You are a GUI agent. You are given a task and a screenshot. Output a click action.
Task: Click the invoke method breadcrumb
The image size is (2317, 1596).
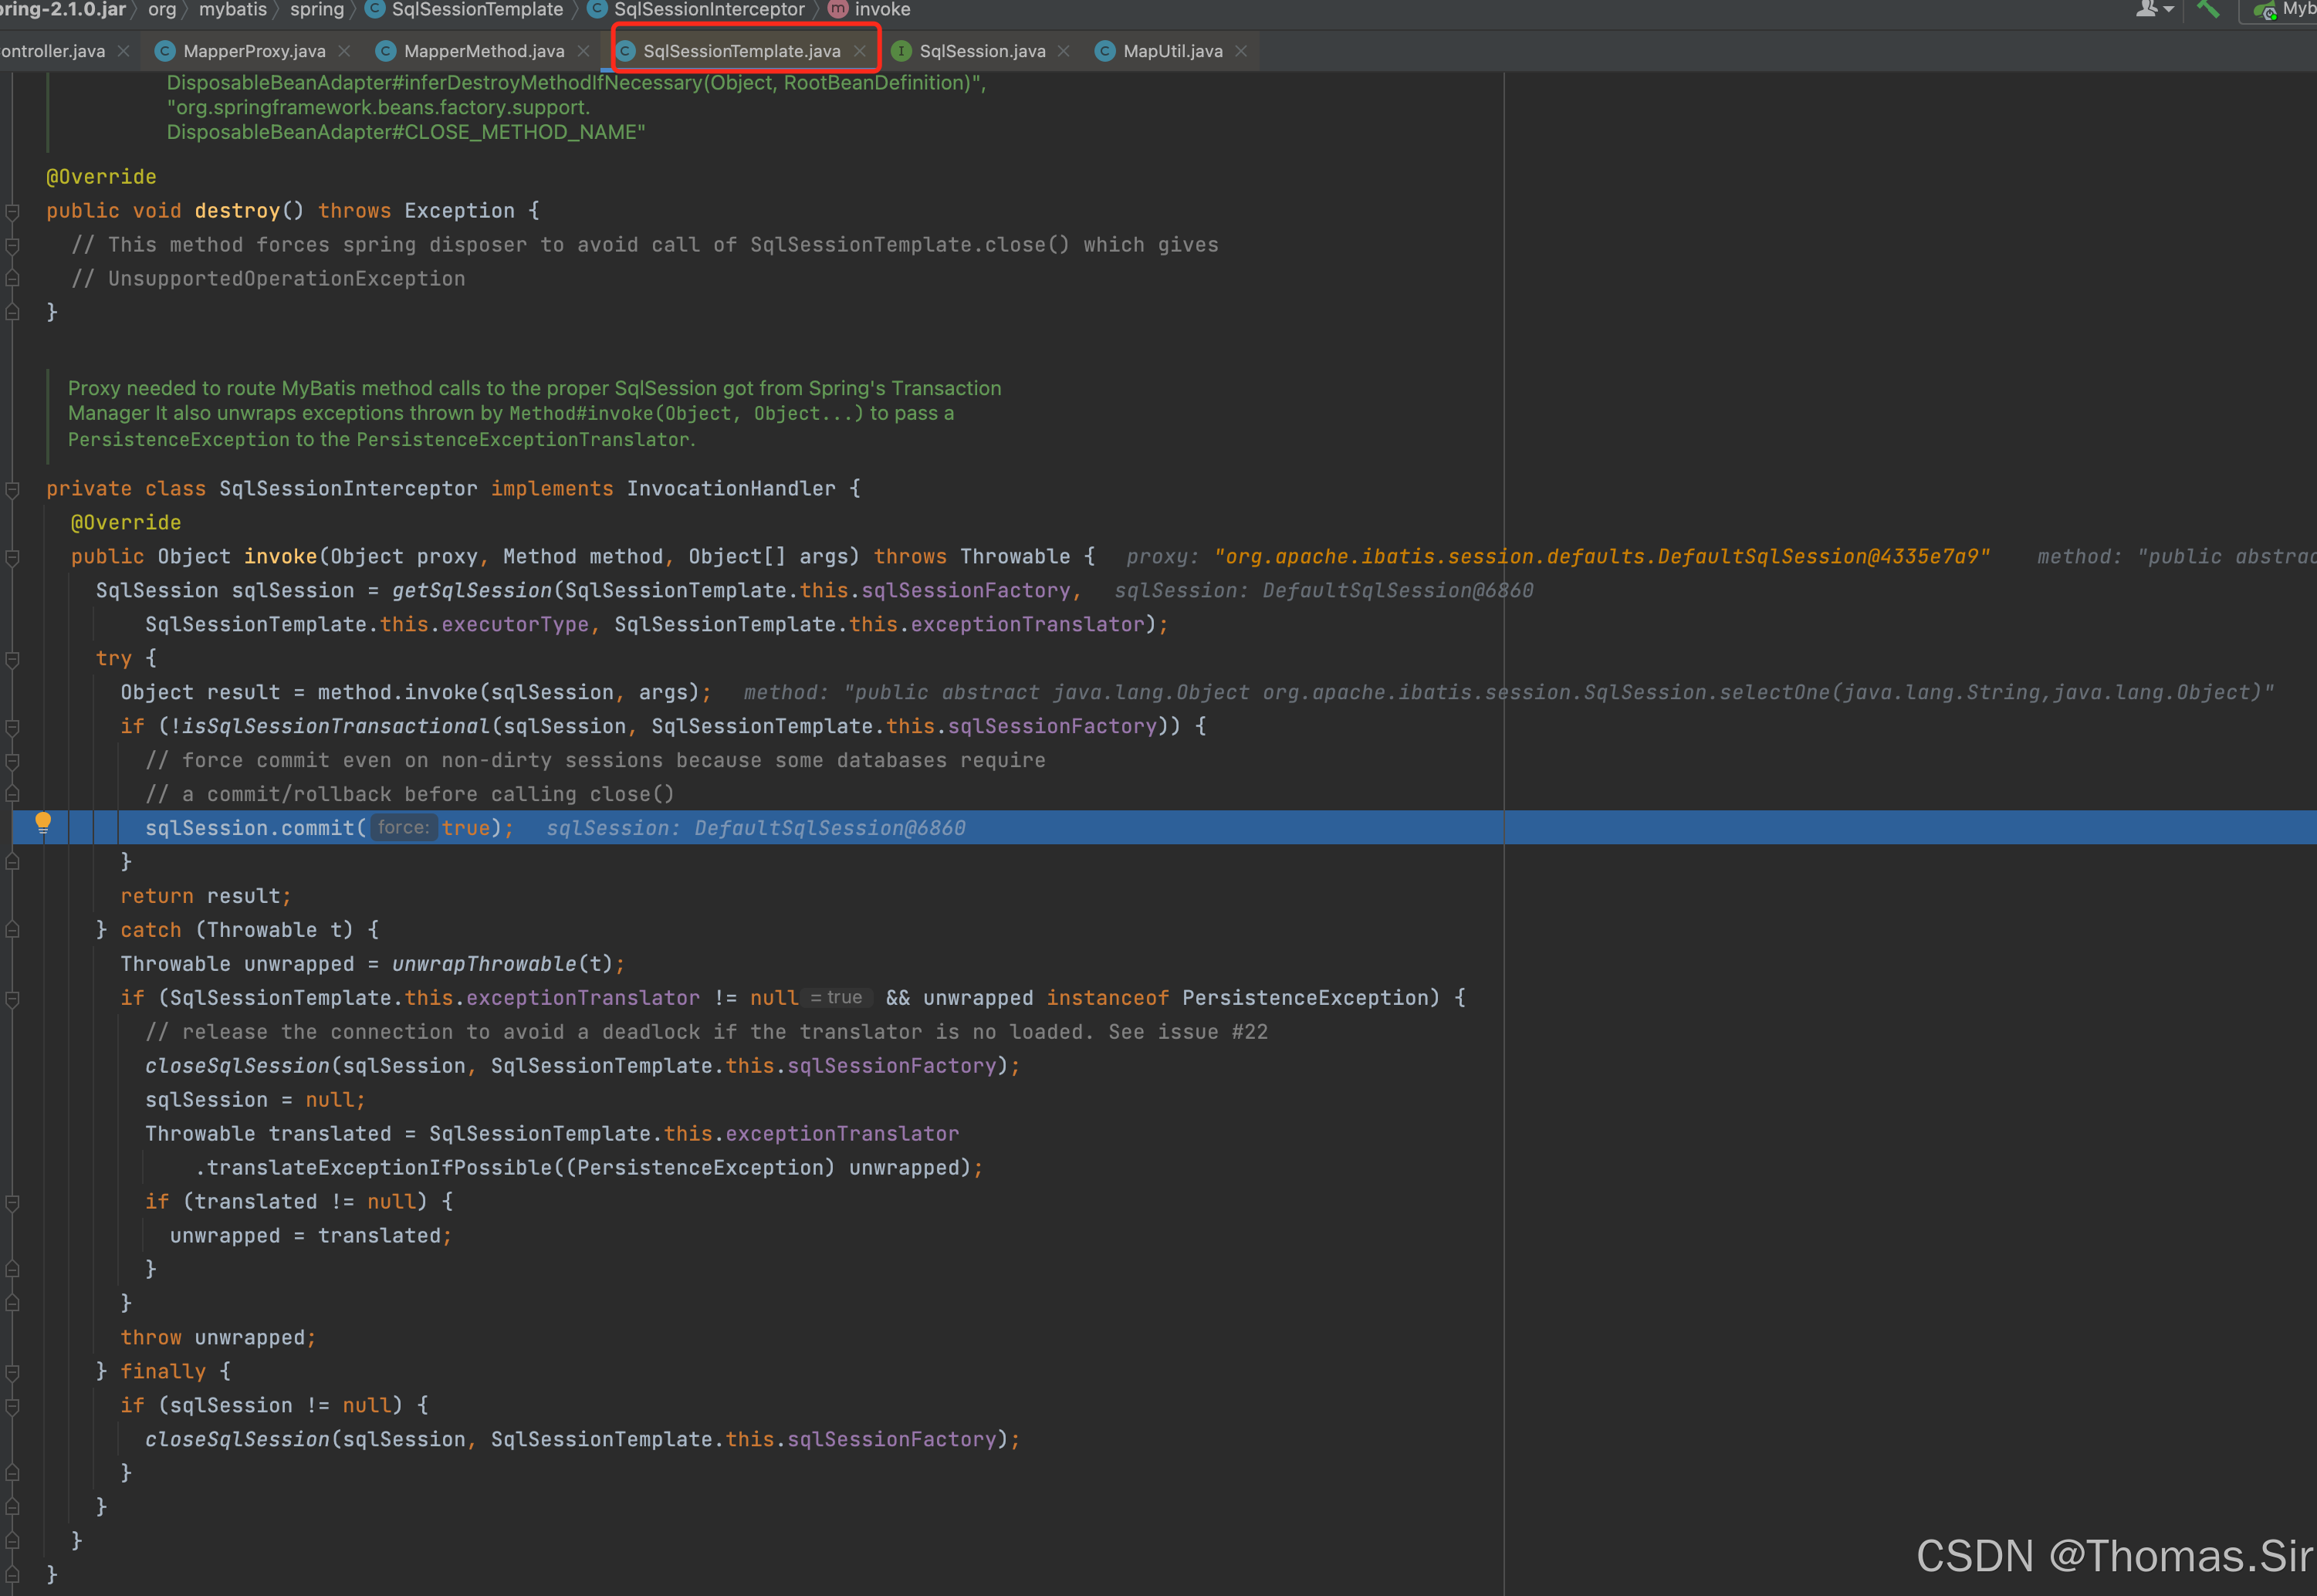882,10
